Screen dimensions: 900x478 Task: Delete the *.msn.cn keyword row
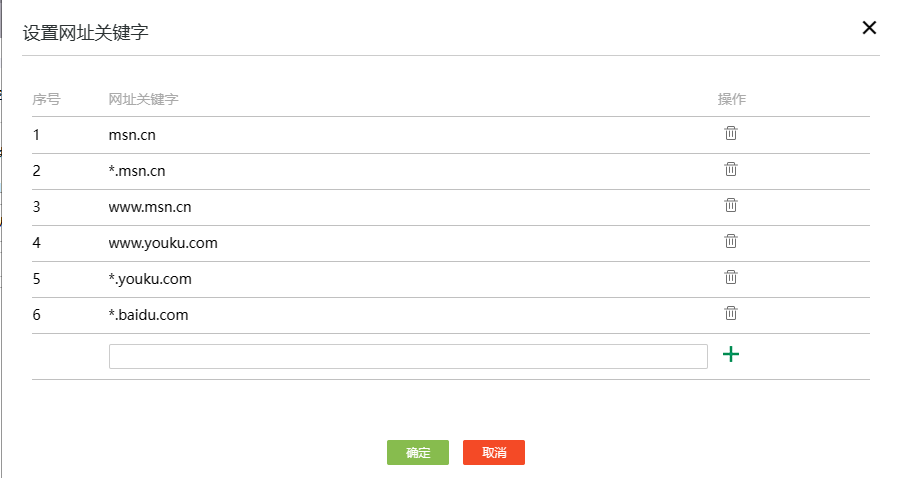[731, 169]
